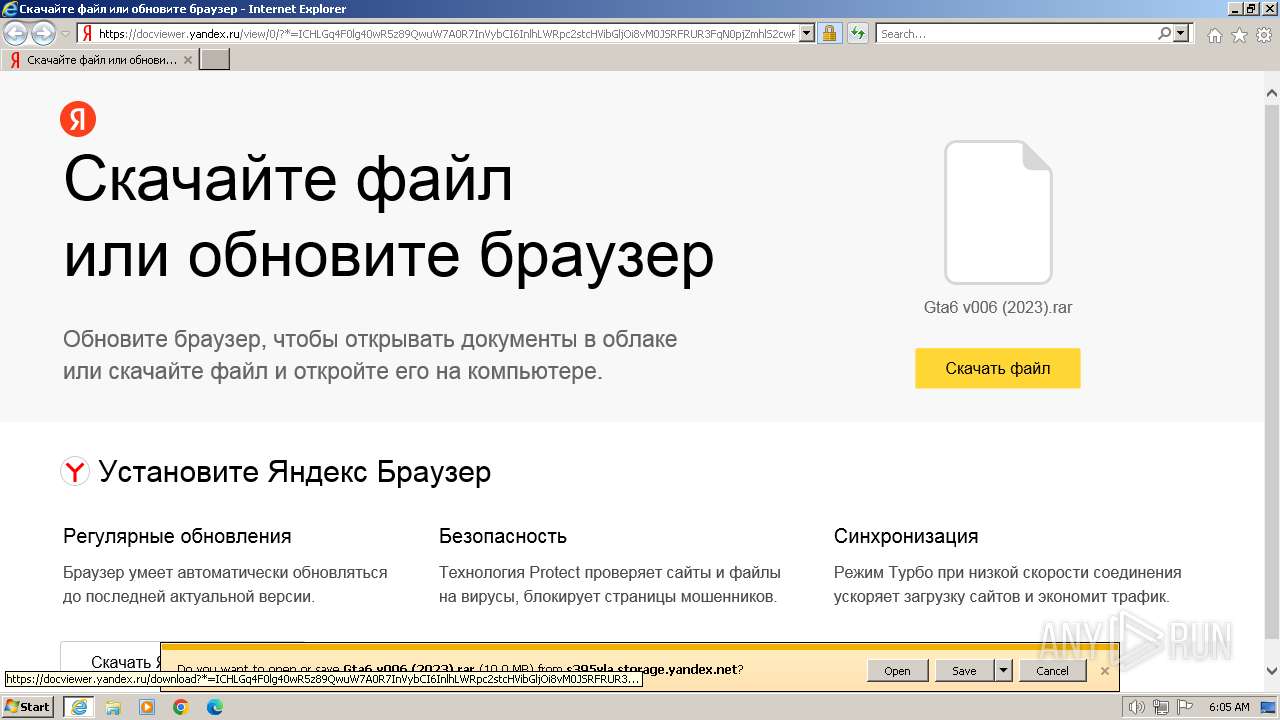Expand the address bar autocomplete dropdown
The image size is (1280, 720).
point(807,34)
